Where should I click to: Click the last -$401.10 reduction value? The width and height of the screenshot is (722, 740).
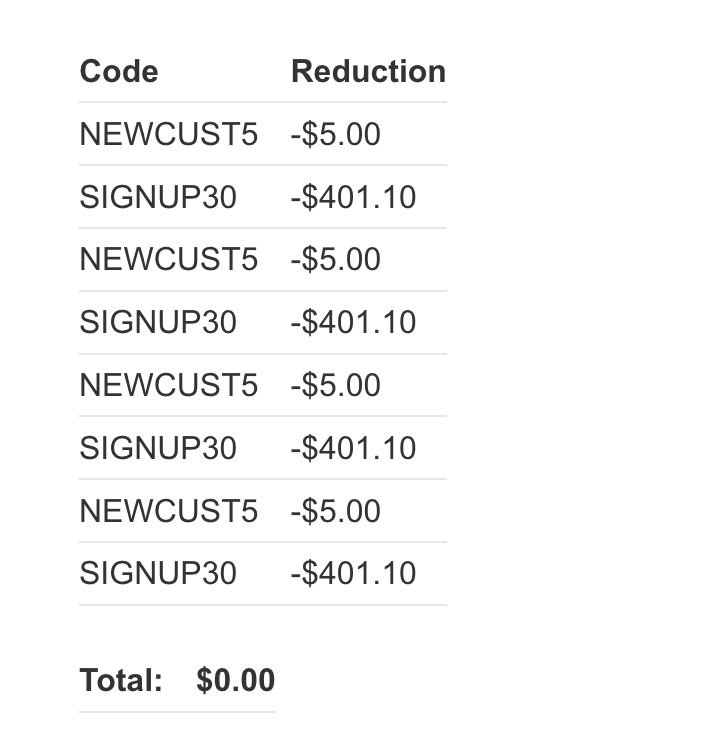coord(353,573)
